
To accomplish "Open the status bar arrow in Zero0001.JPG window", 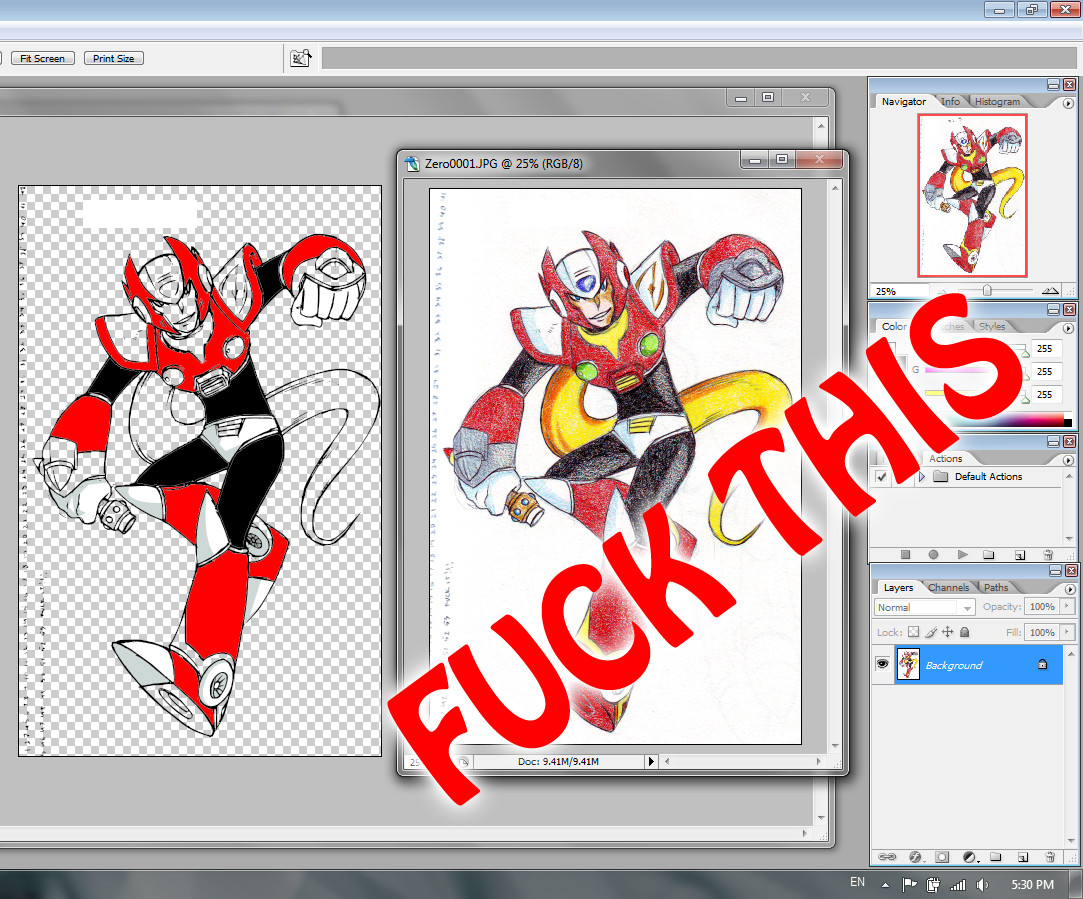I will pos(651,762).
